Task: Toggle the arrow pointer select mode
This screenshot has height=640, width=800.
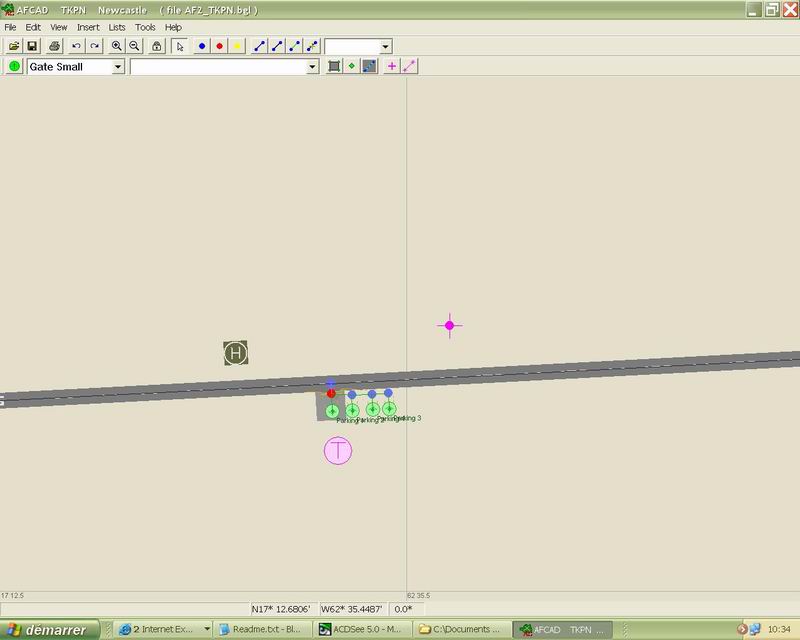Action: coord(180,46)
